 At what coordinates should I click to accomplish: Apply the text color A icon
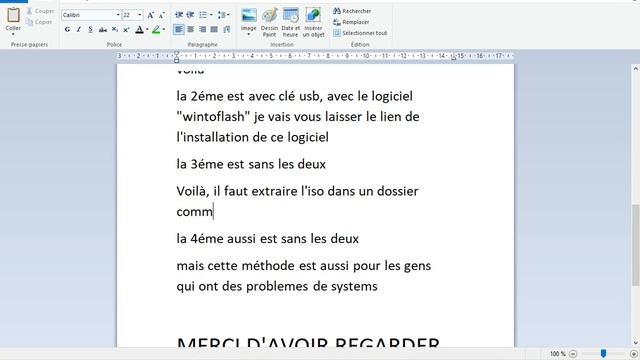click(x=140, y=29)
